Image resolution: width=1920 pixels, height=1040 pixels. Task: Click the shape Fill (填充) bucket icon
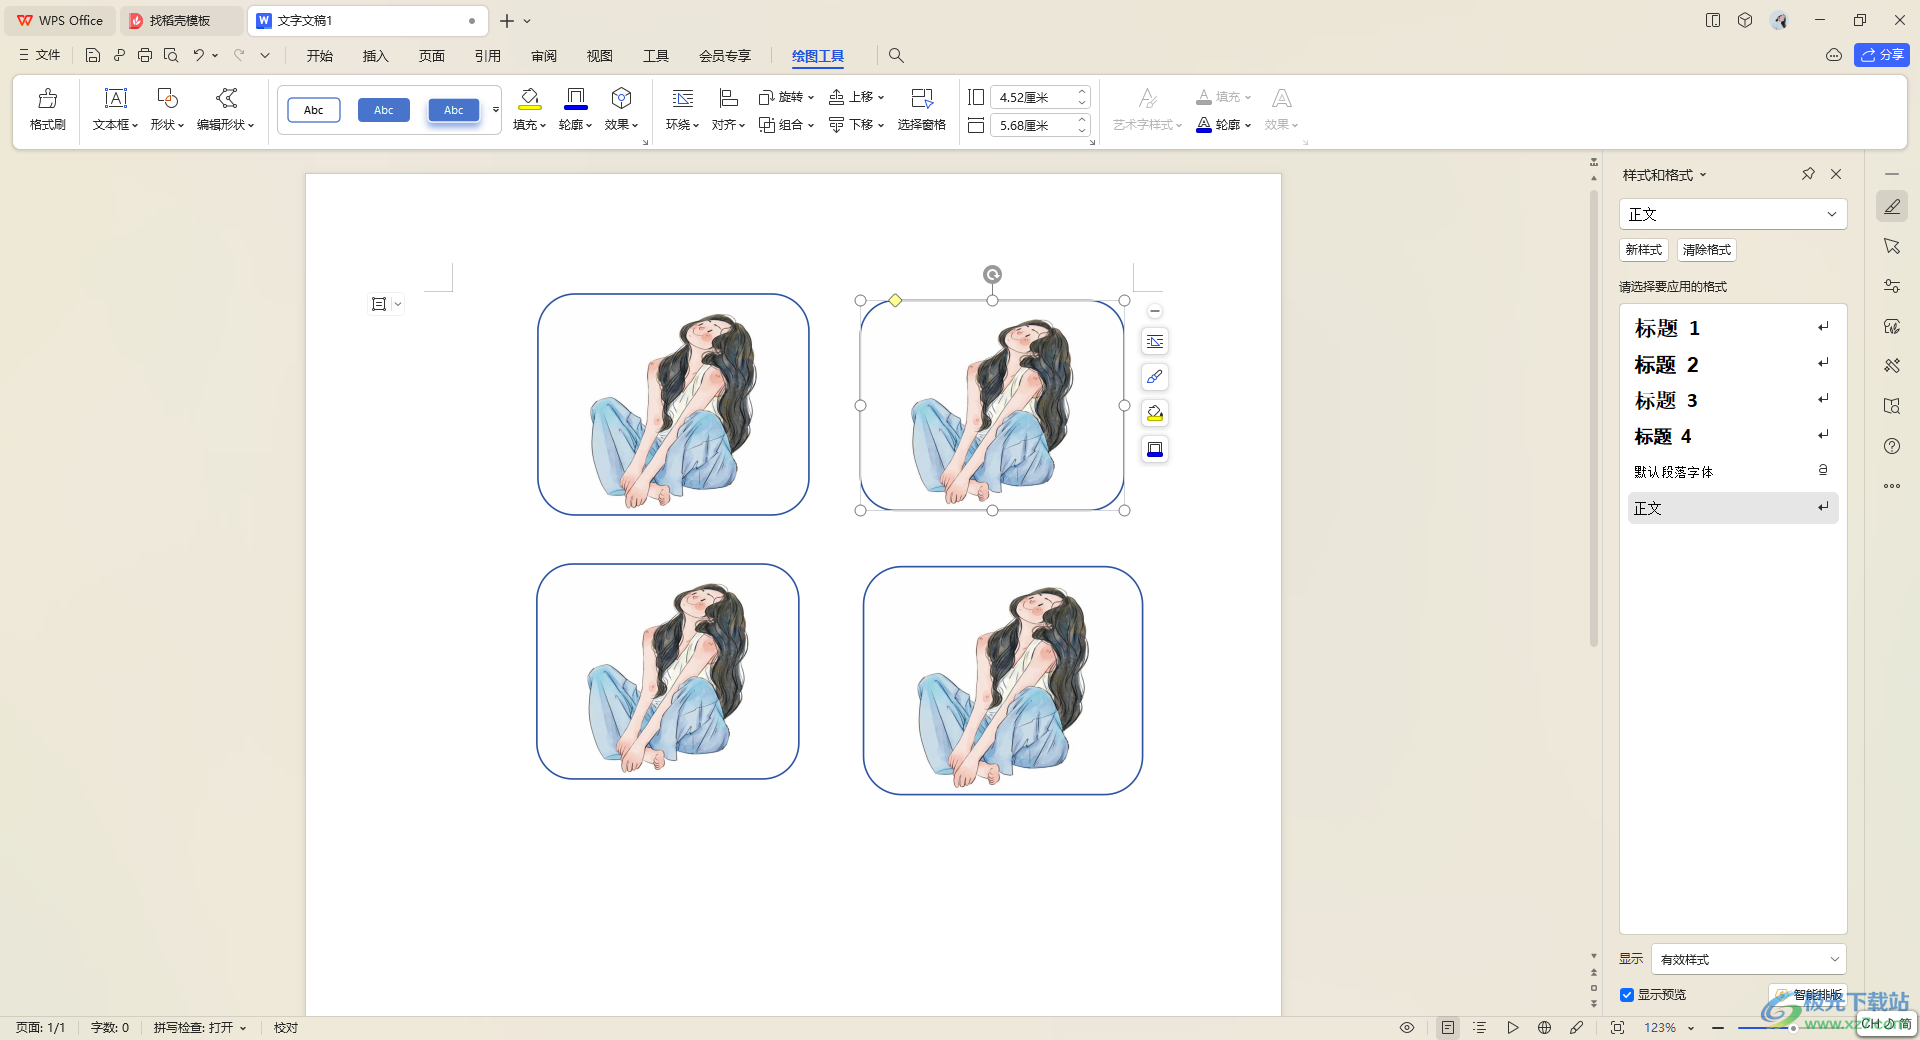point(529,98)
